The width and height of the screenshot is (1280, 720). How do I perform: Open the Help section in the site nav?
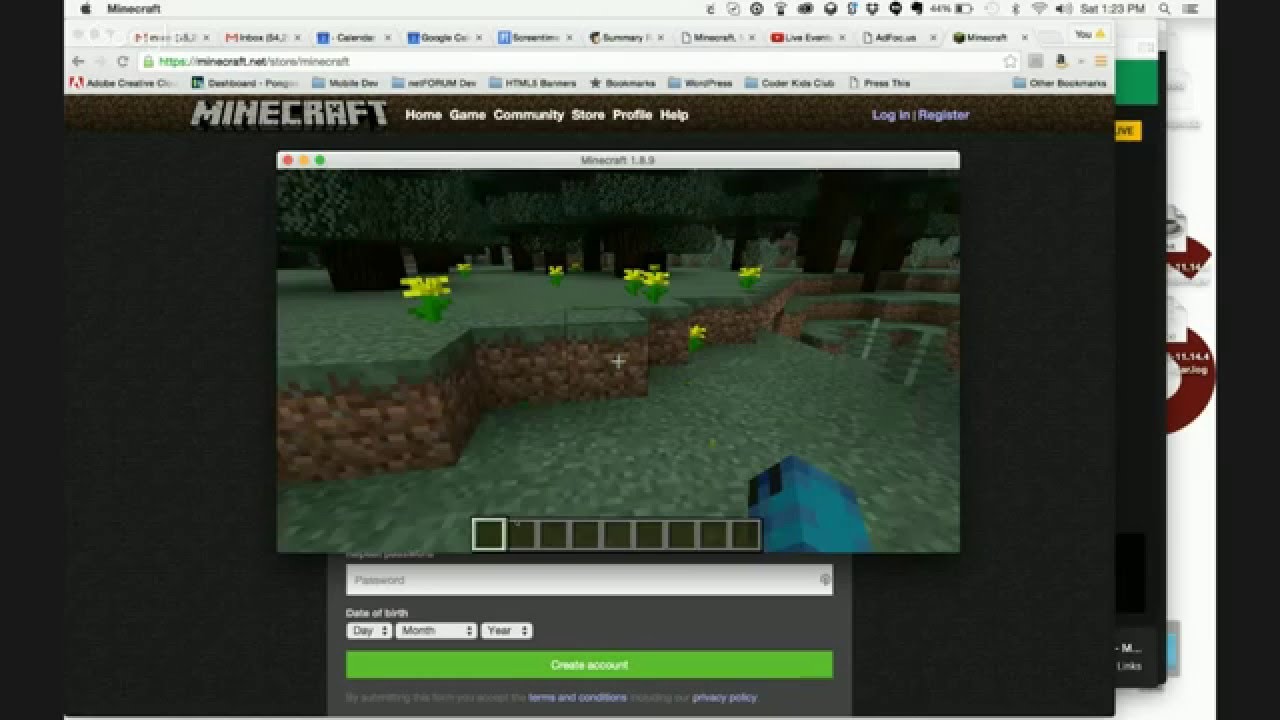[x=674, y=115]
